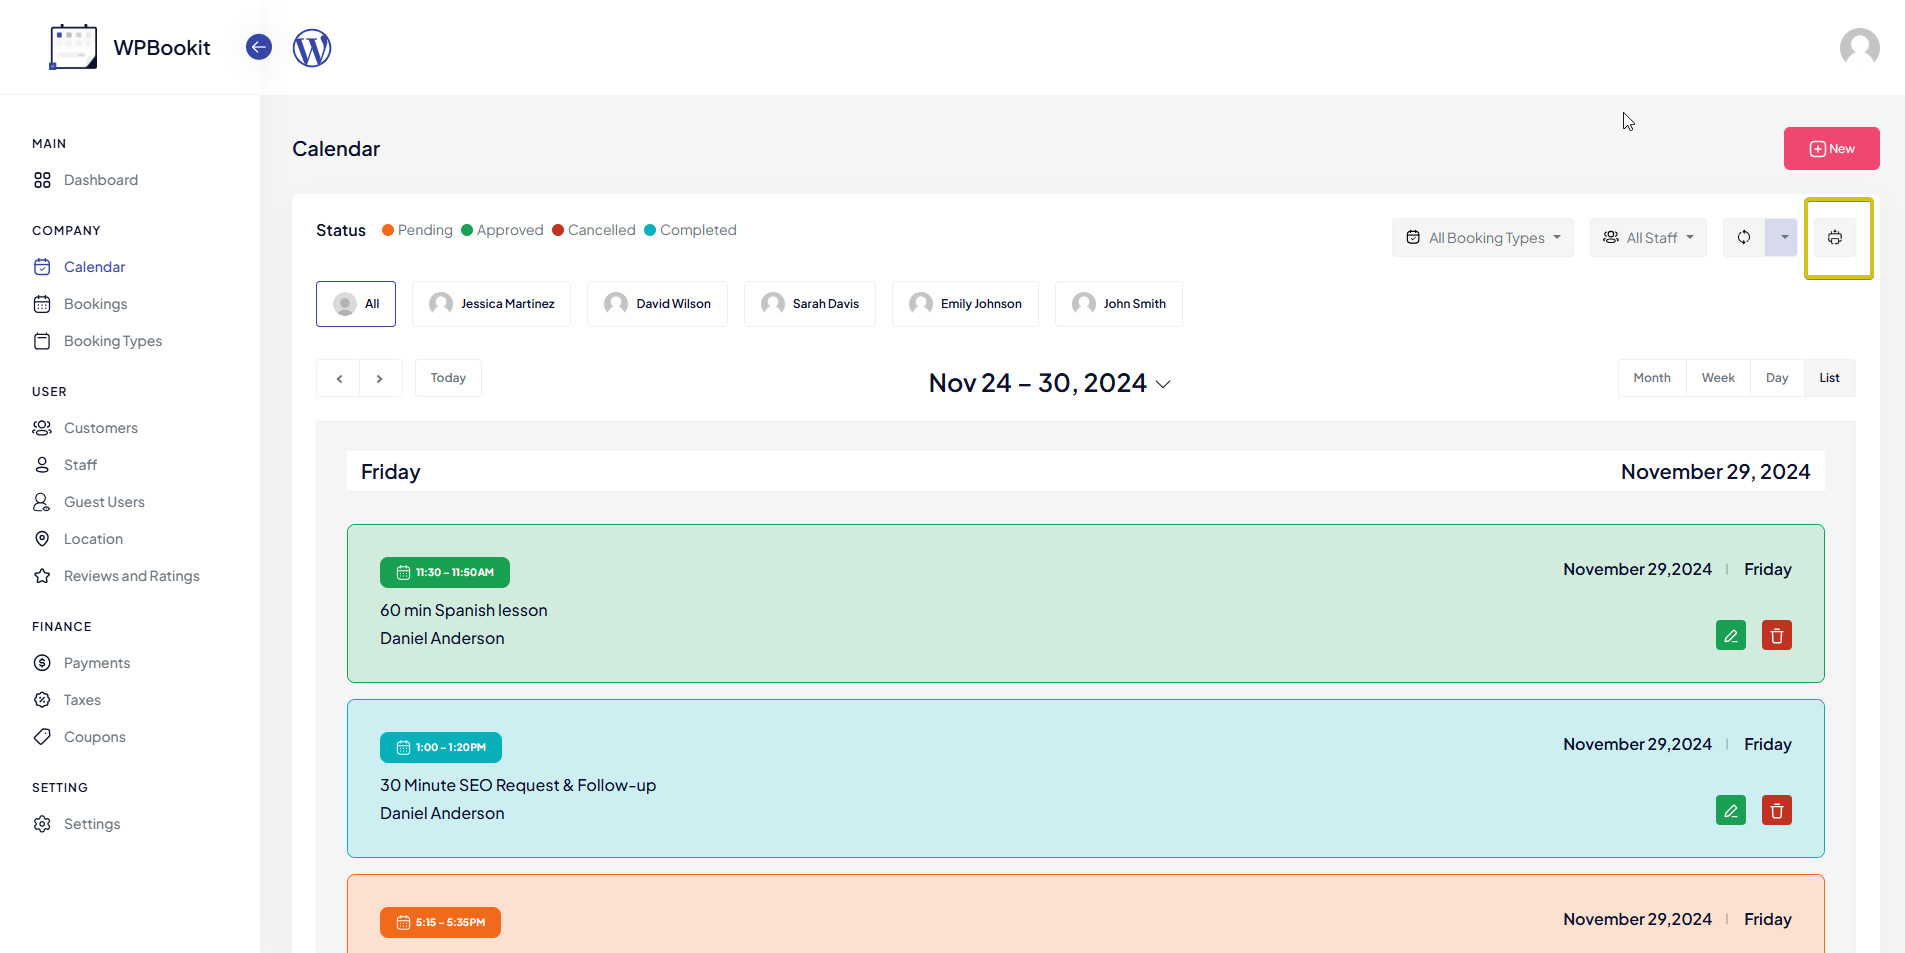Delete the 30 Minute SEO Request booking
Image resolution: width=1905 pixels, height=953 pixels.
click(1776, 811)
